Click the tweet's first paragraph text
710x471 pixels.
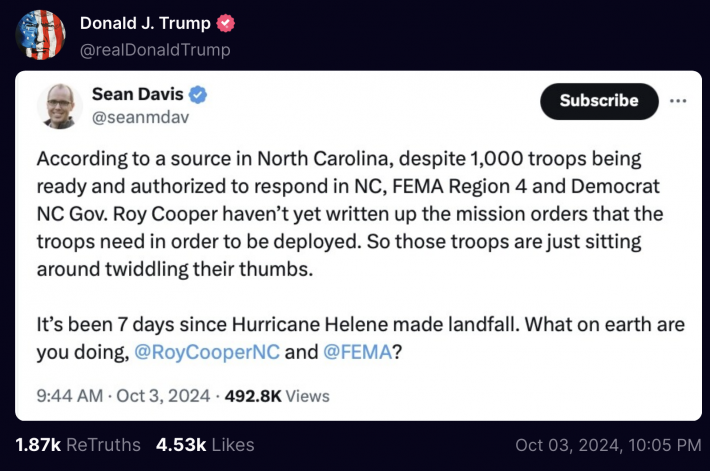(340, 214)
